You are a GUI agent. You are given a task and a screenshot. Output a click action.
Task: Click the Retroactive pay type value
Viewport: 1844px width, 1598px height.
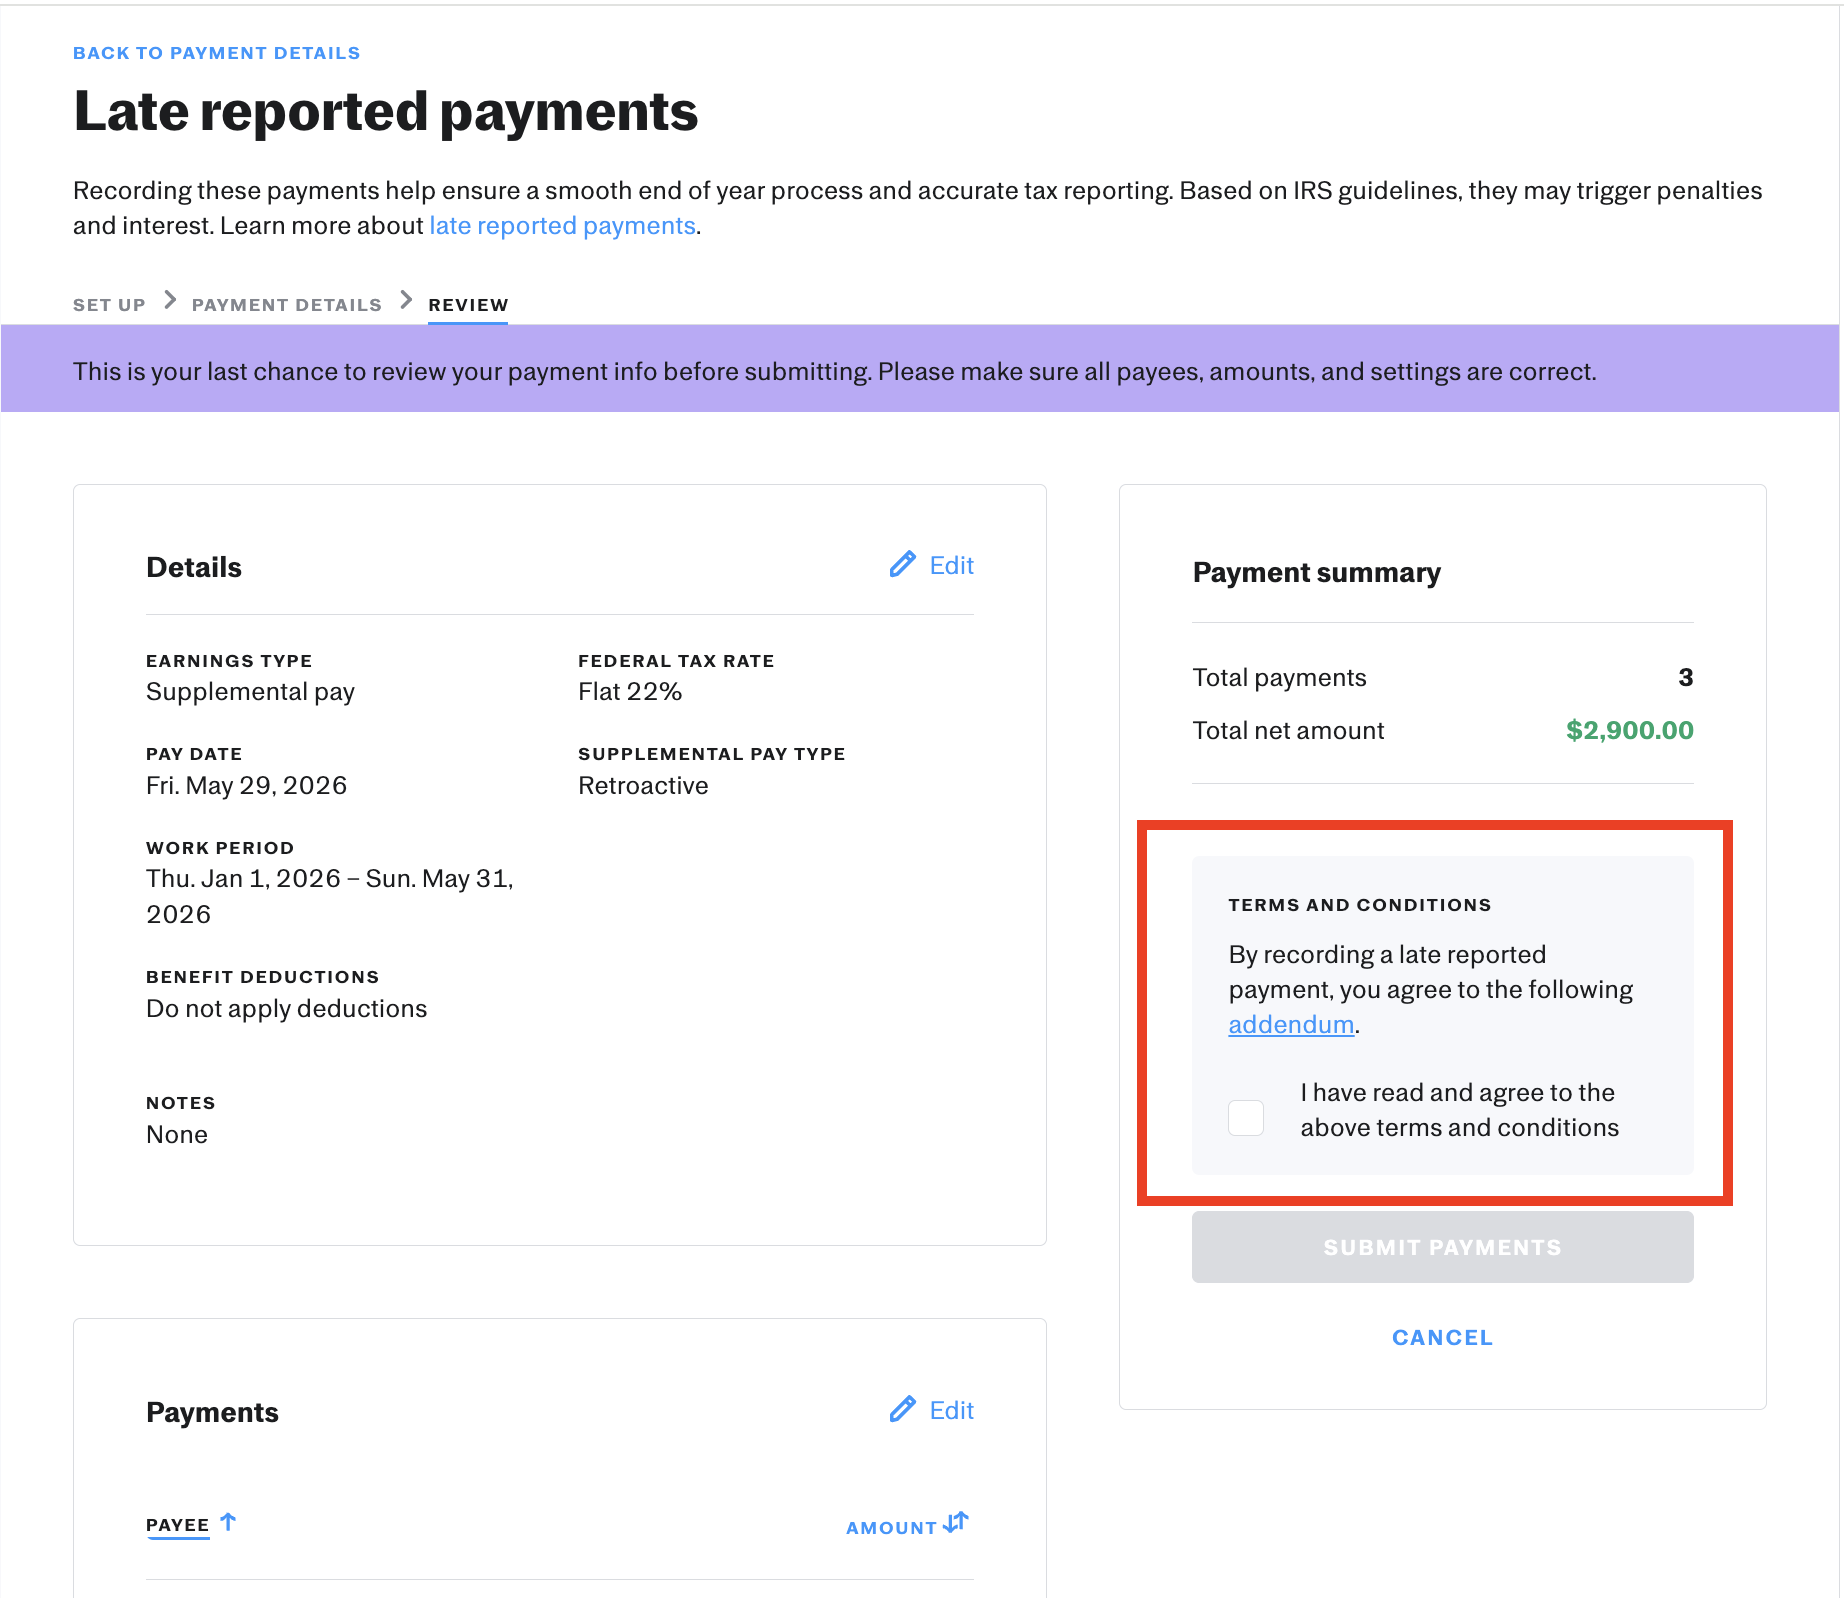point(643,786)
